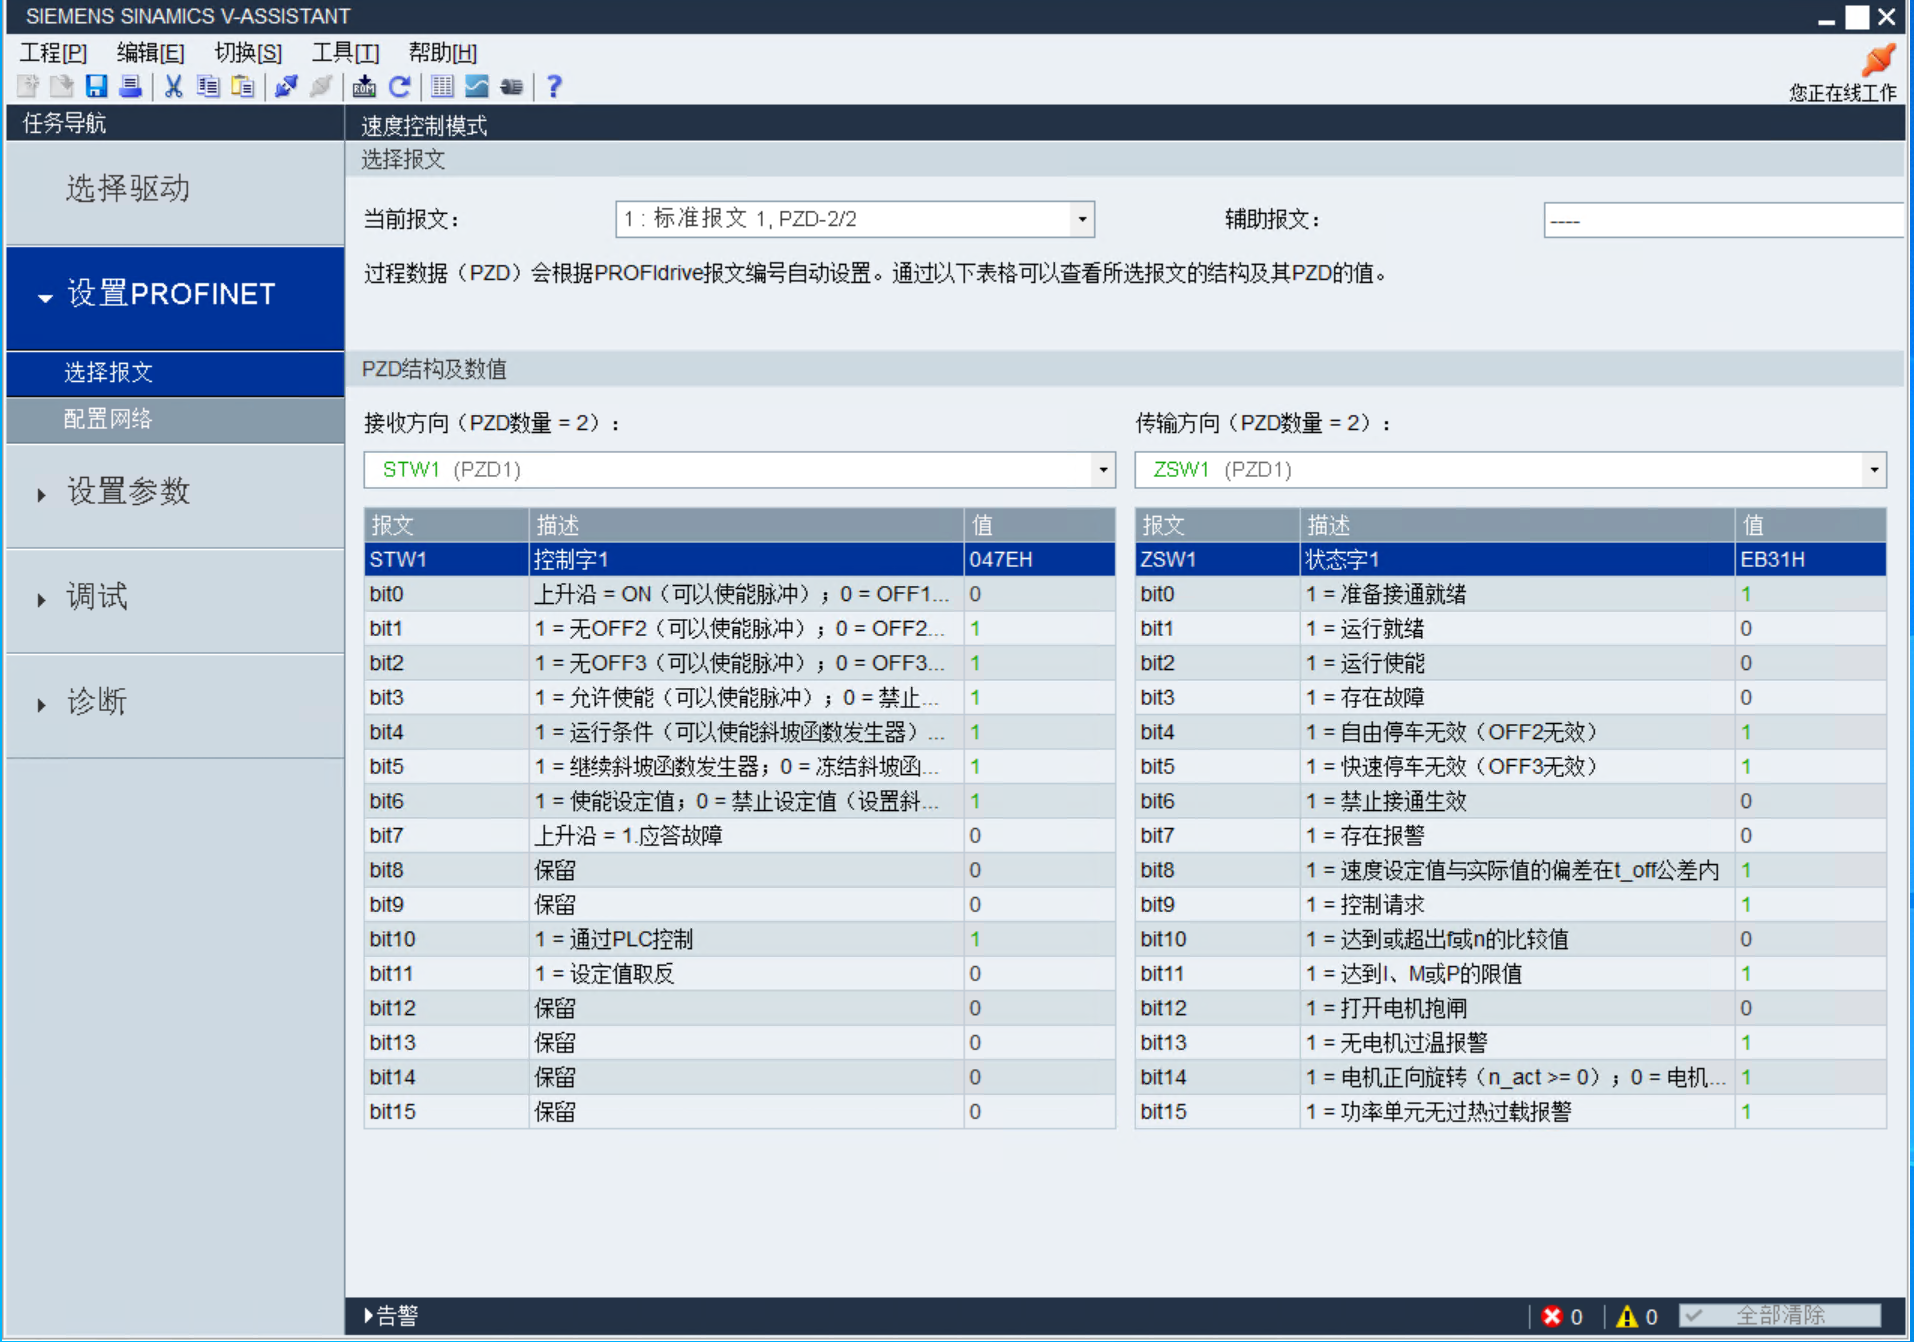This screenshot has height=1342, width=1914.
Task: Expand the 设置参数 navigation section
Action: 41,495
